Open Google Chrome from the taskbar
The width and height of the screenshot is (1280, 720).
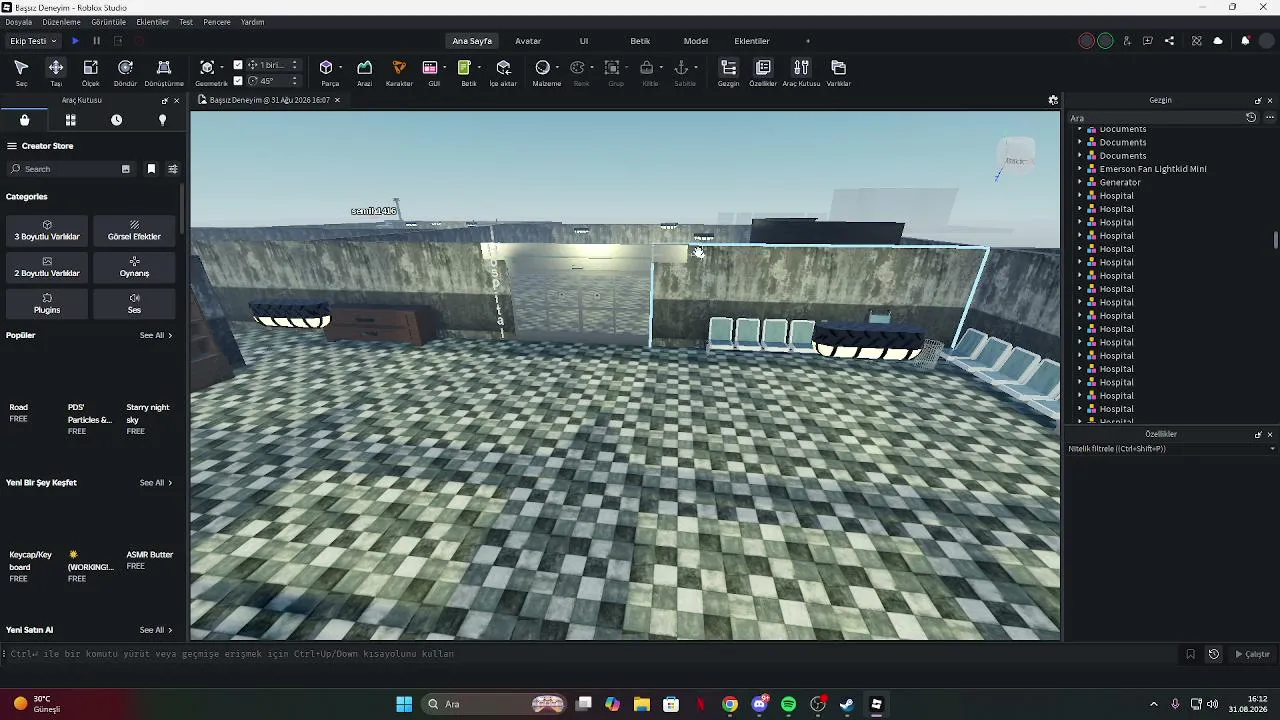coord(730,704)
